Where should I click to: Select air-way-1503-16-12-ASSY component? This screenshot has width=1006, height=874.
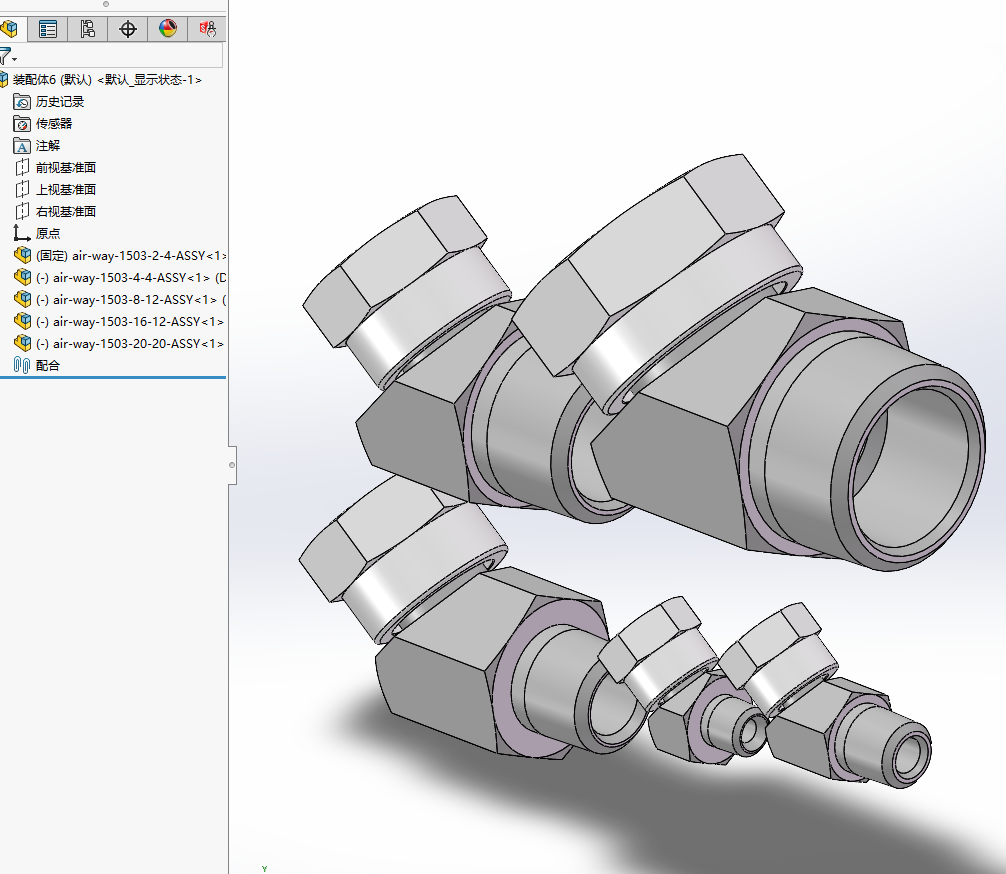tap(130, 321)
